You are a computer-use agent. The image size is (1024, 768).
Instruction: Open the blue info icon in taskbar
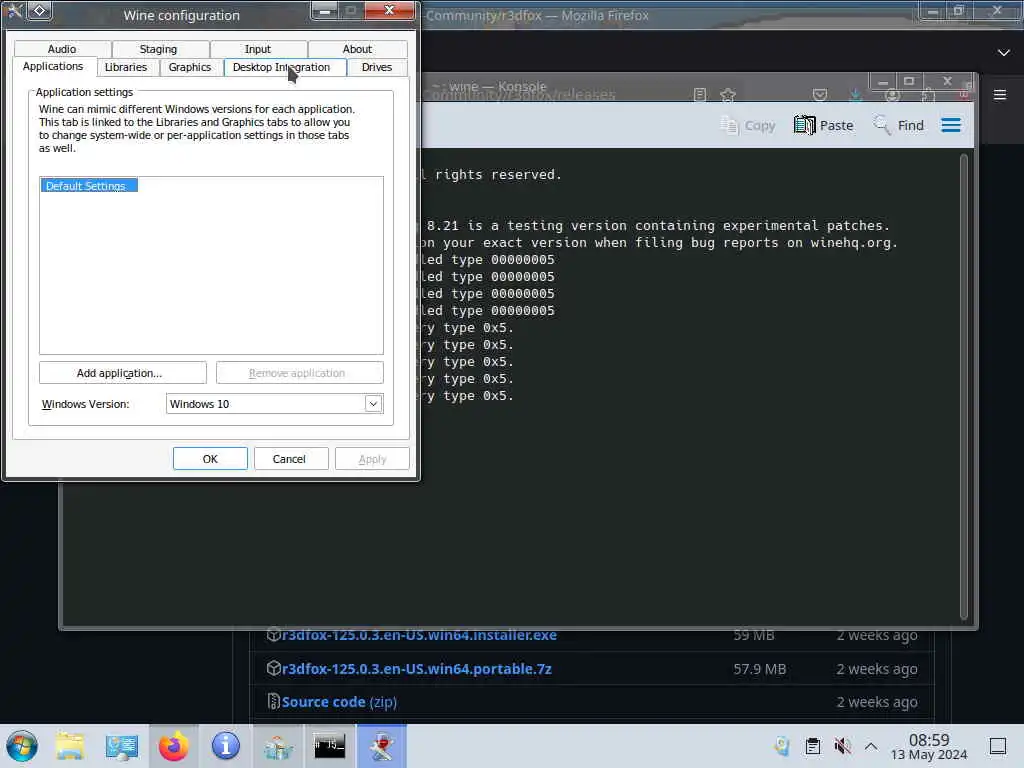click(225, 746)
